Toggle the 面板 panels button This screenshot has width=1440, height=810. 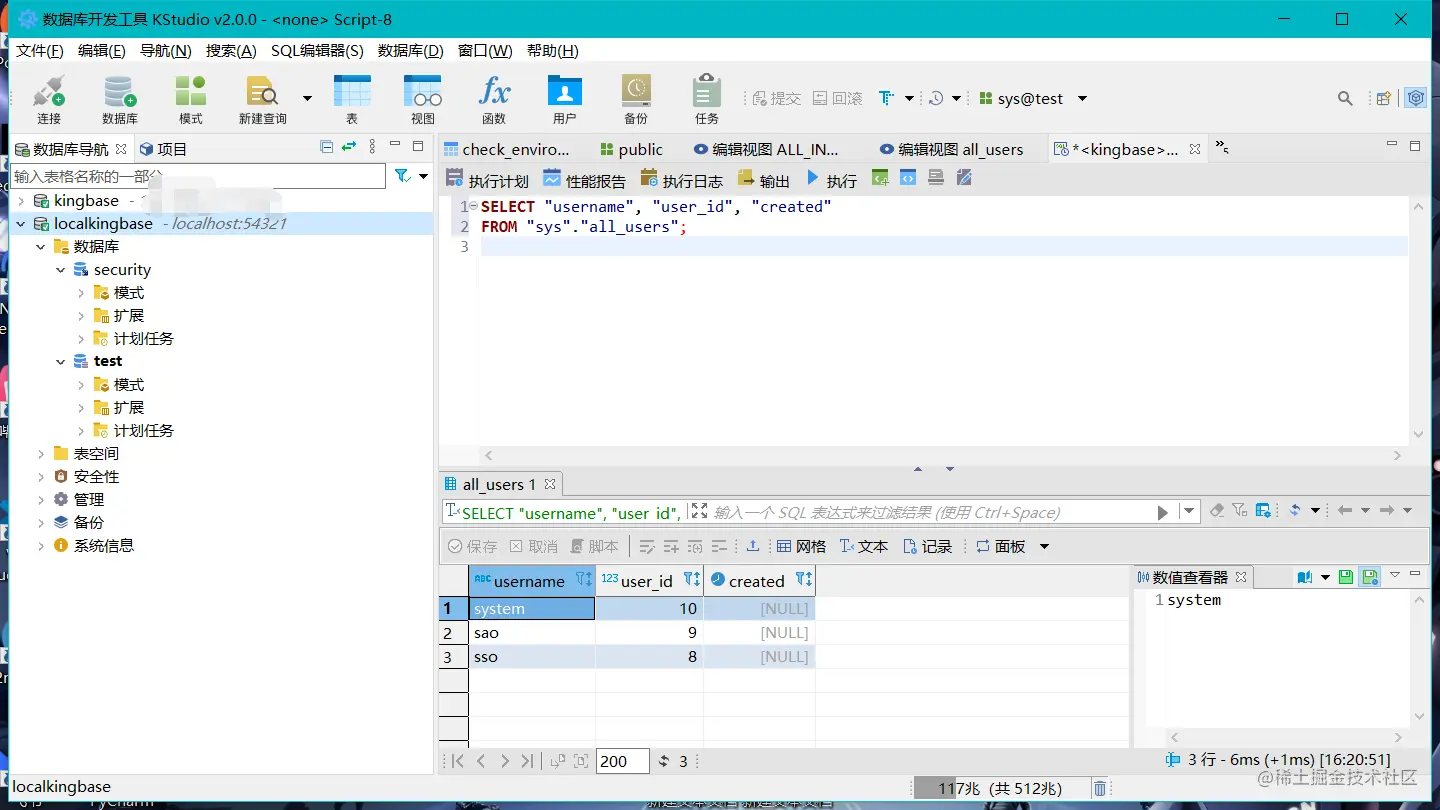[x=1001, y=546]
